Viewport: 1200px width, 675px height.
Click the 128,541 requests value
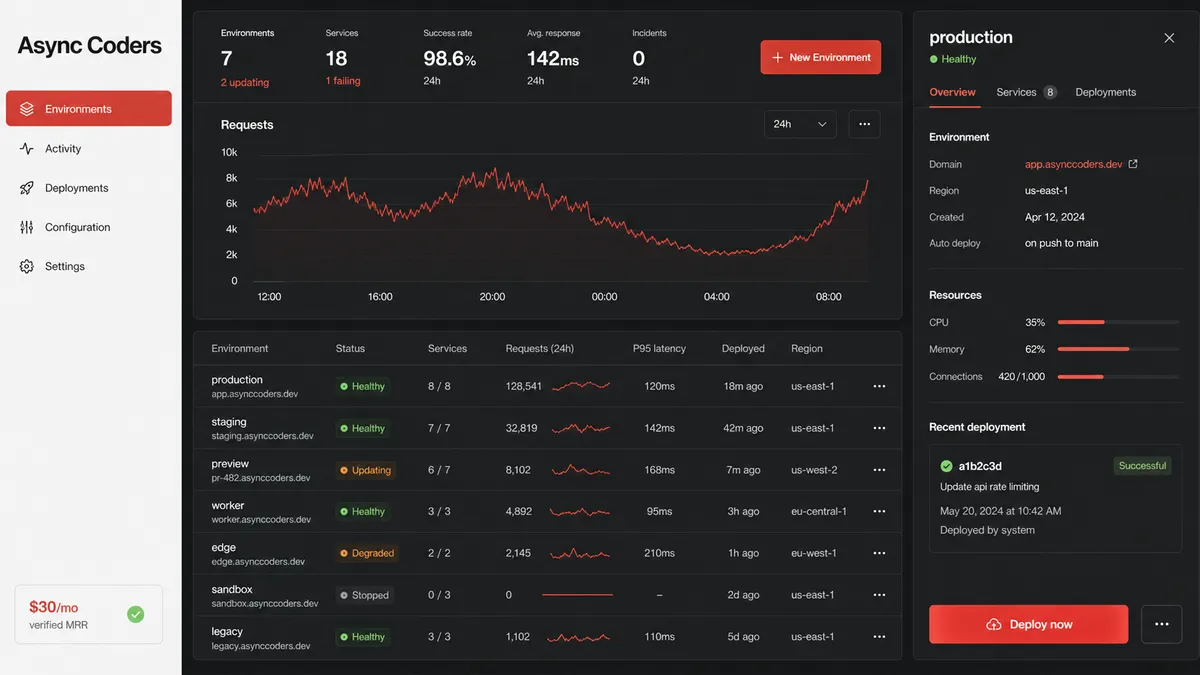coord(523,386)
